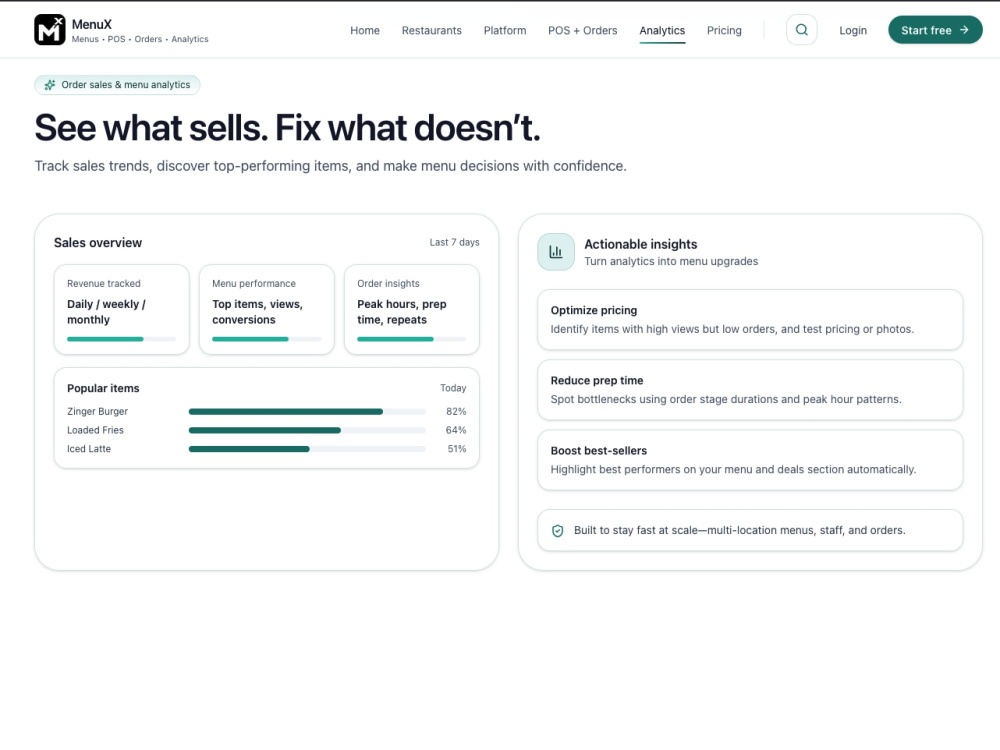Click the 'Sales overview' heading
1000x750 pixels.
pyautogui.click(x=98, y=243)
